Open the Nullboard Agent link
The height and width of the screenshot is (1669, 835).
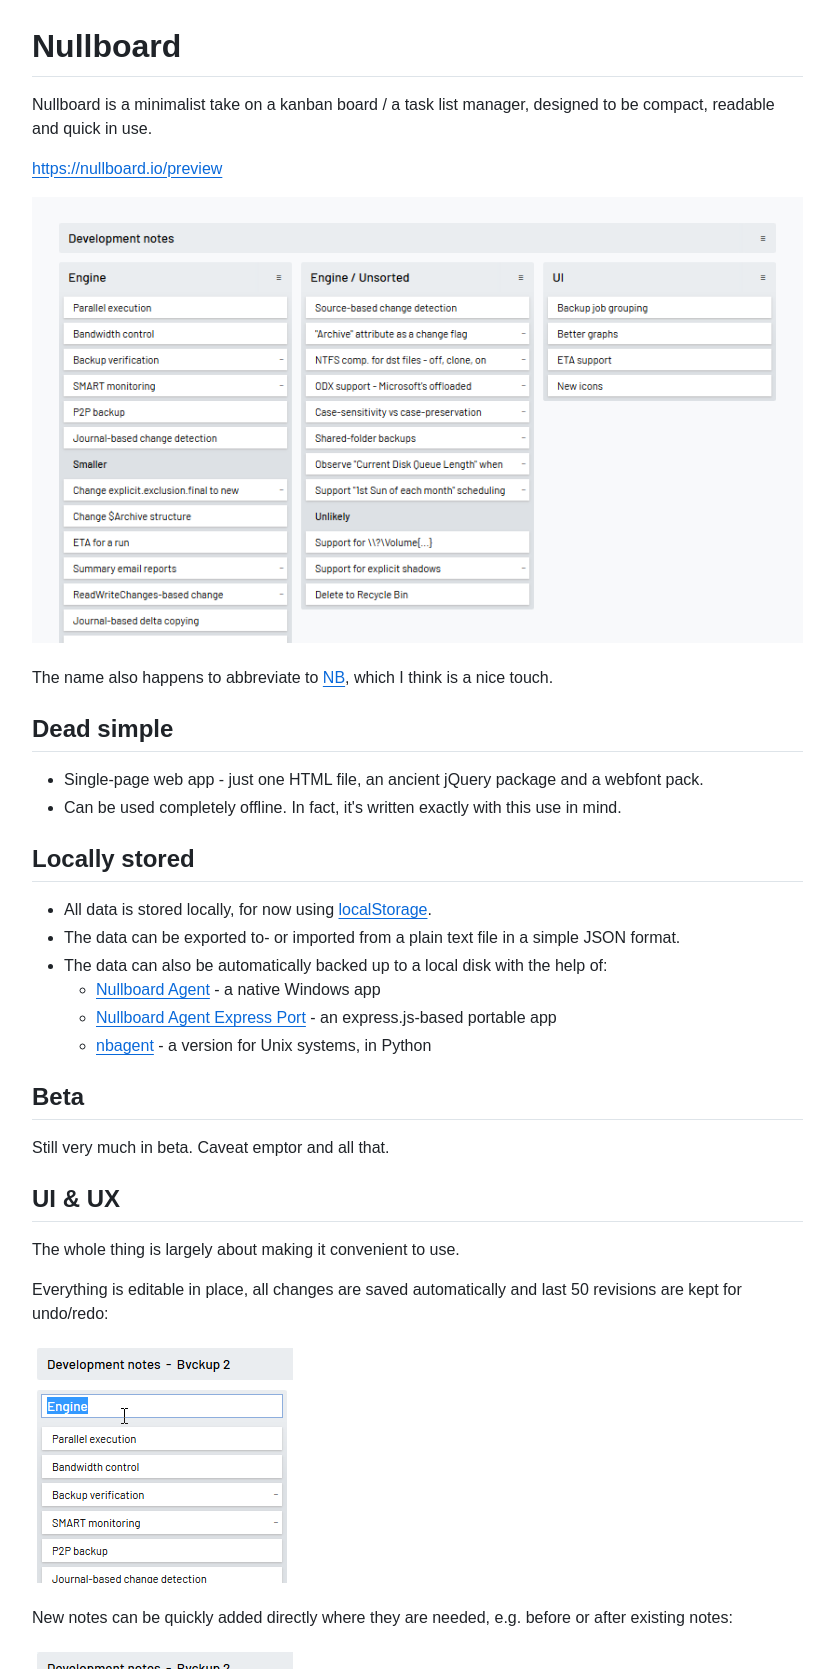click(152, 989)
